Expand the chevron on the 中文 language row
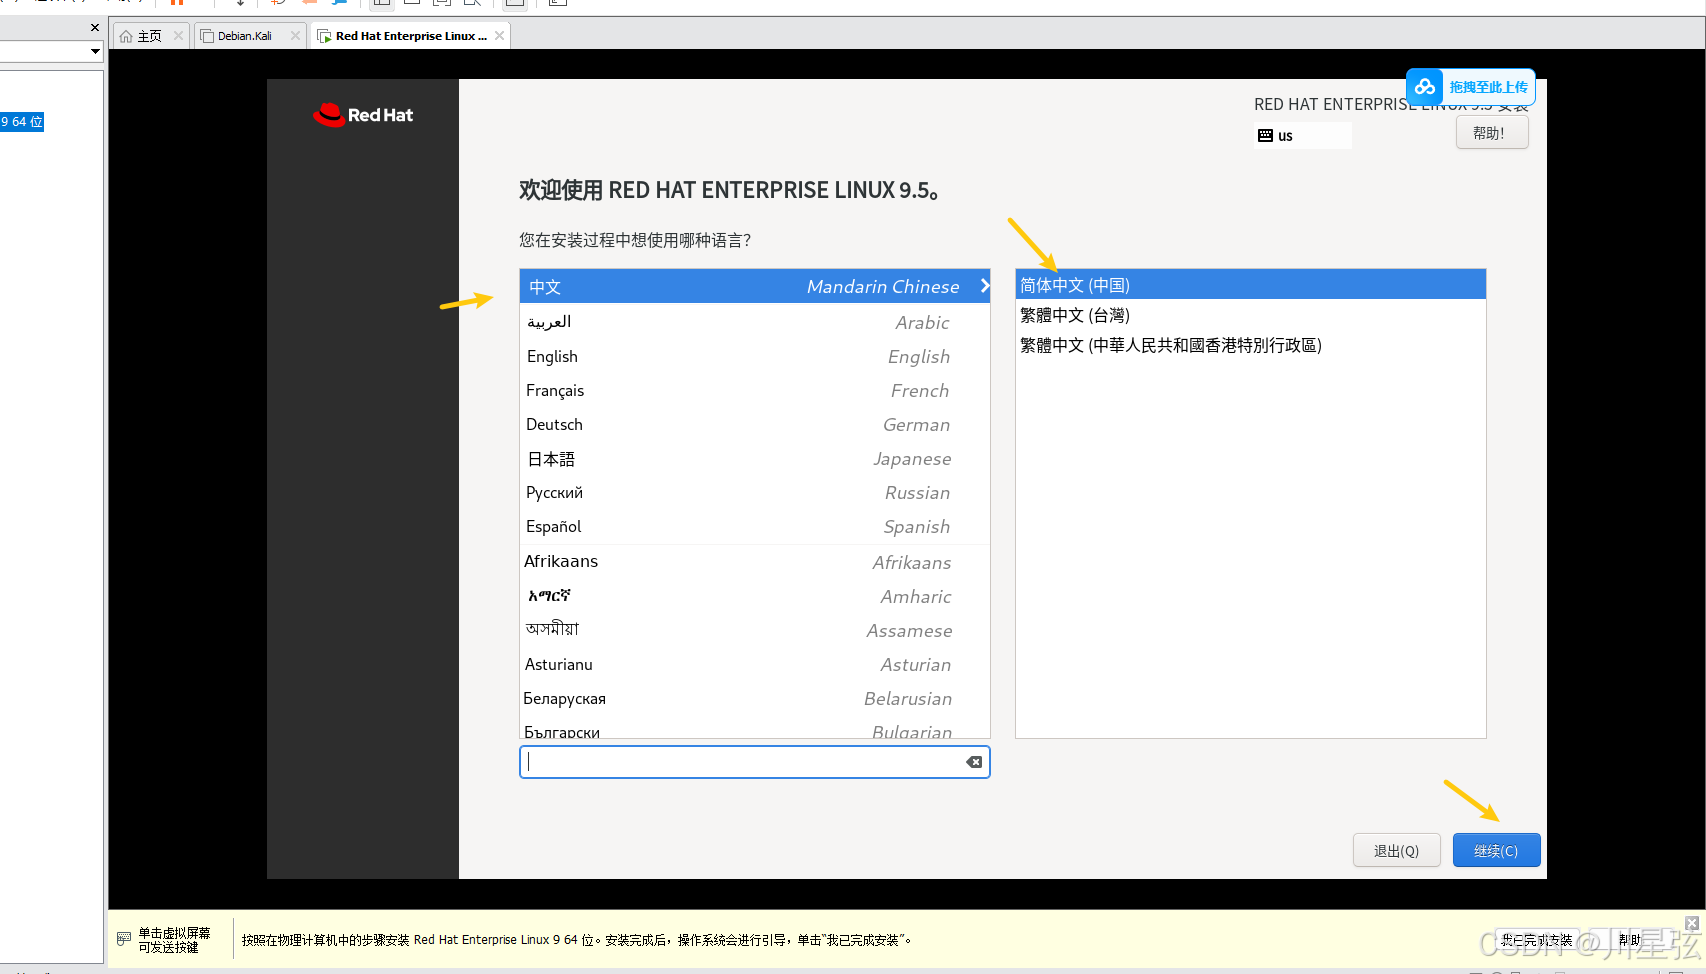The height and width of the screenshot is (974, 1706). coord(984,286)
